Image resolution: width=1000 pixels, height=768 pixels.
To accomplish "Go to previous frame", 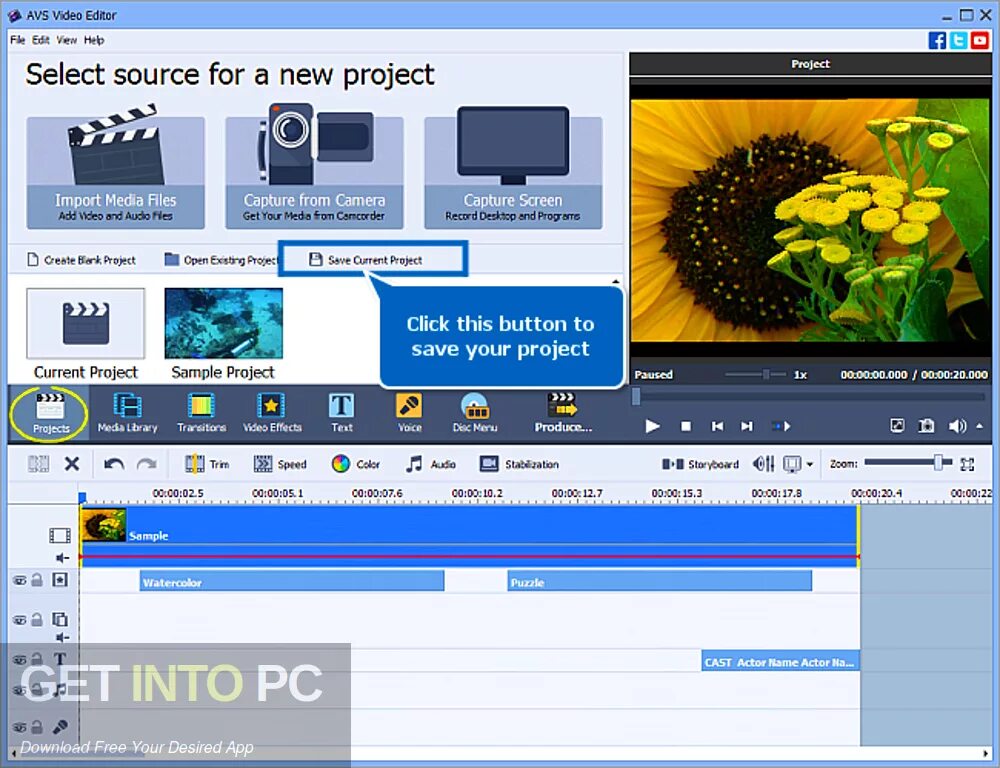I will (717, 426).
